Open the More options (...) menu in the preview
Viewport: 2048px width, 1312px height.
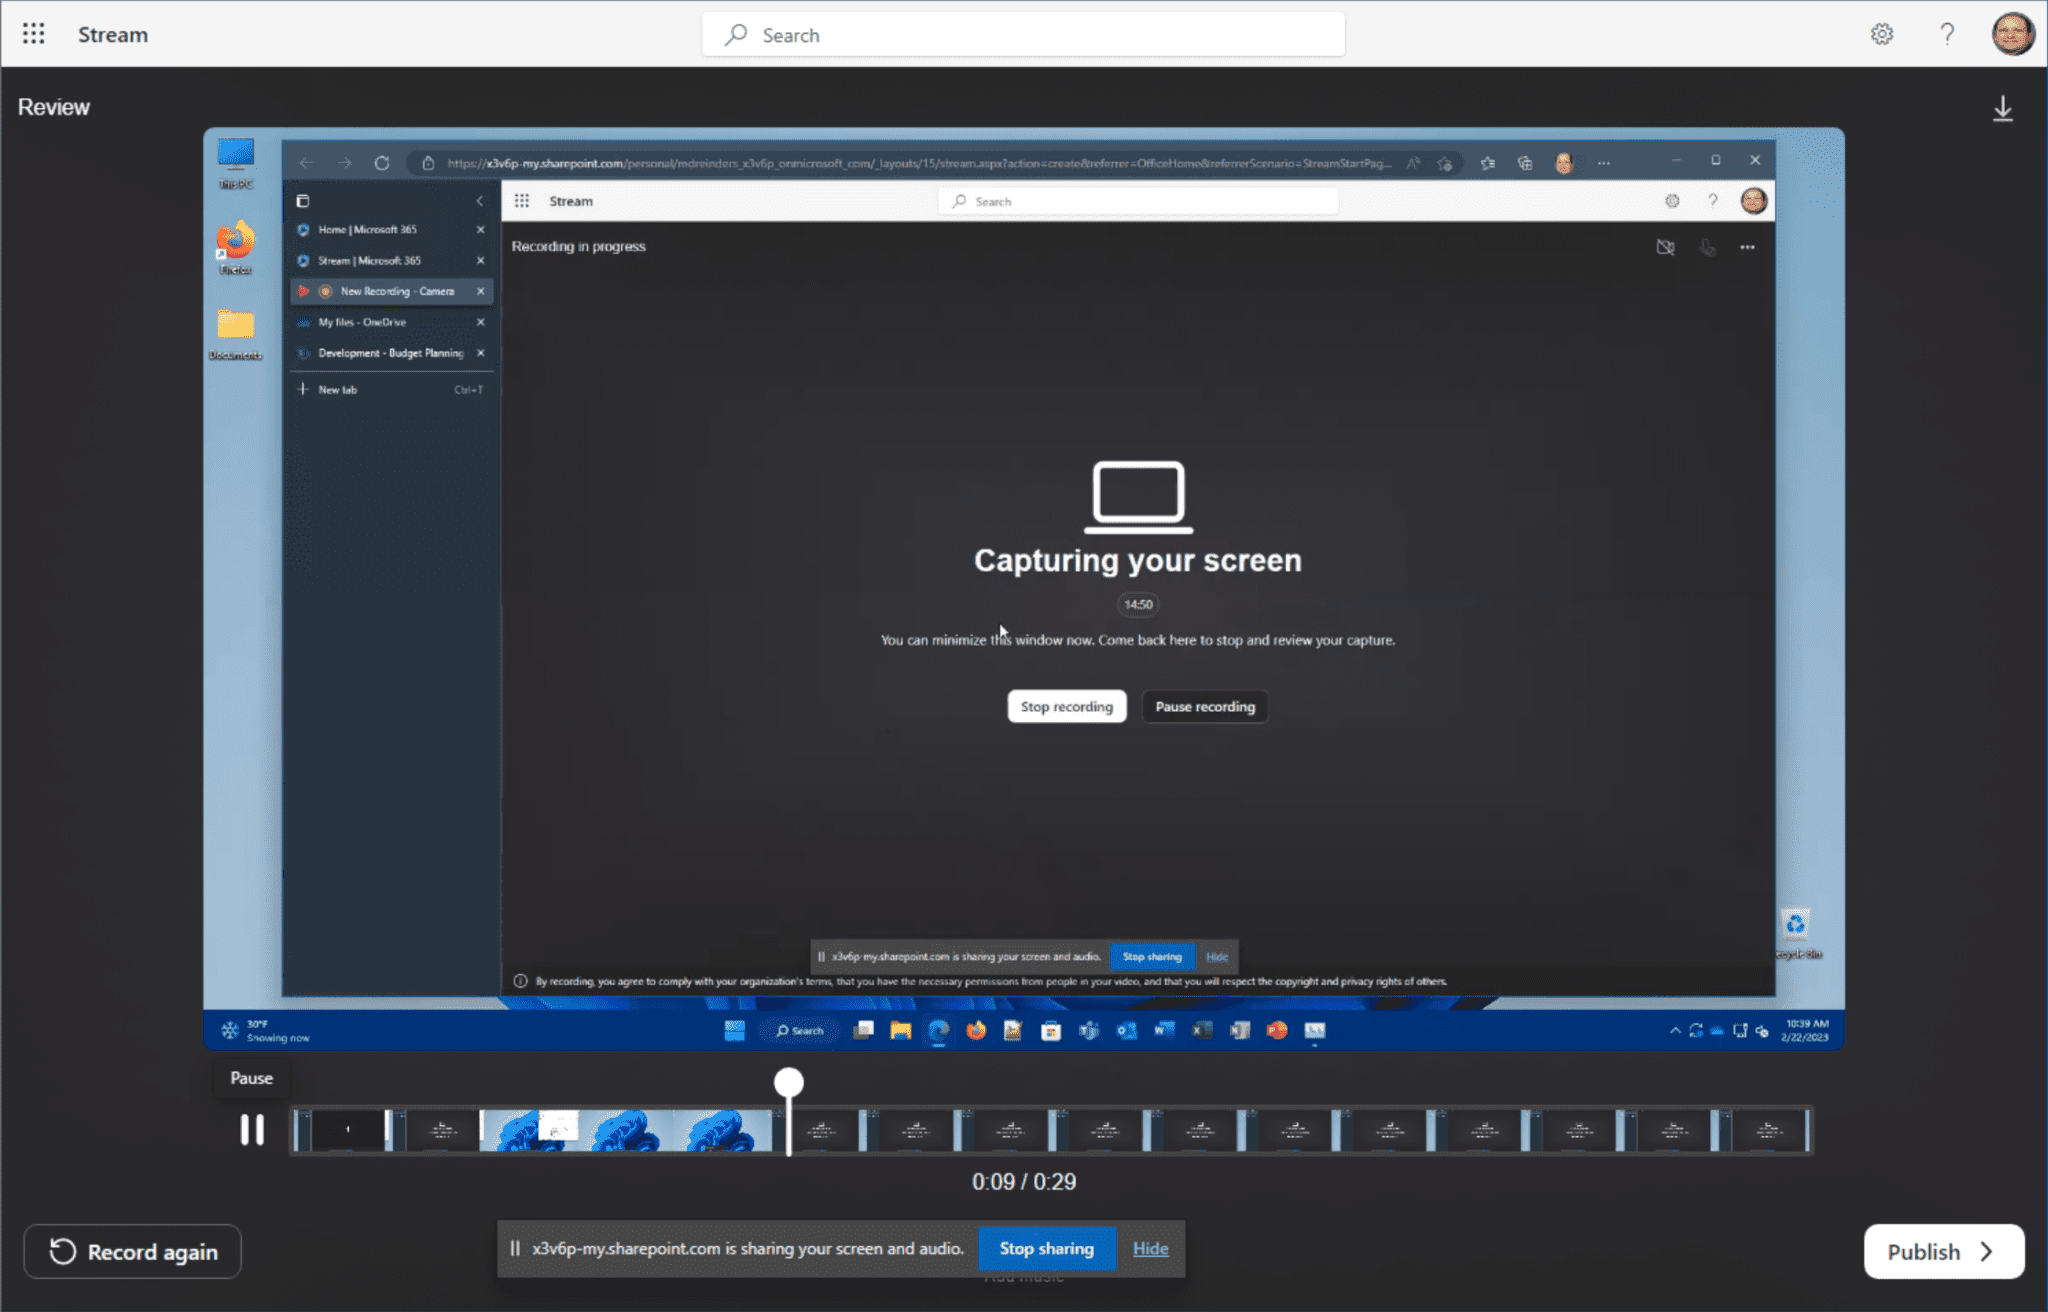coord(1748,247)
